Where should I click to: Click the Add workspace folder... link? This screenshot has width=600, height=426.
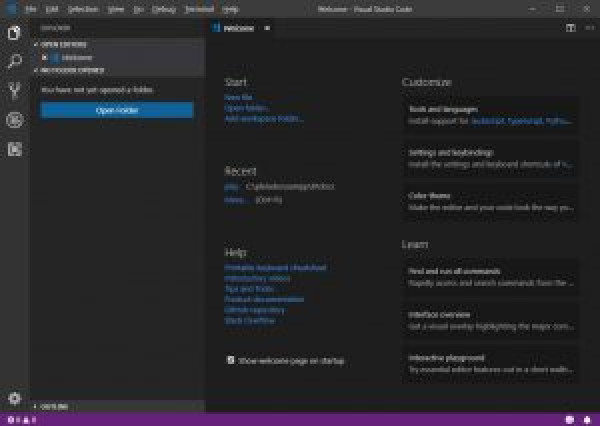tap(264, 119)
